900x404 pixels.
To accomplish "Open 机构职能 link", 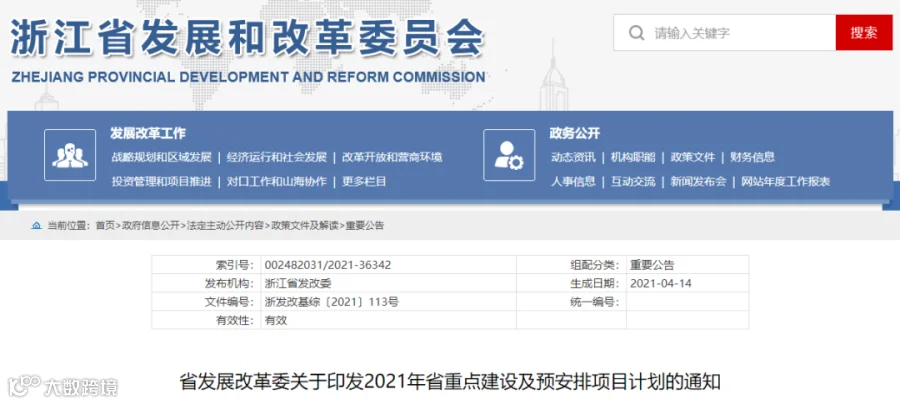I will 633,157.
